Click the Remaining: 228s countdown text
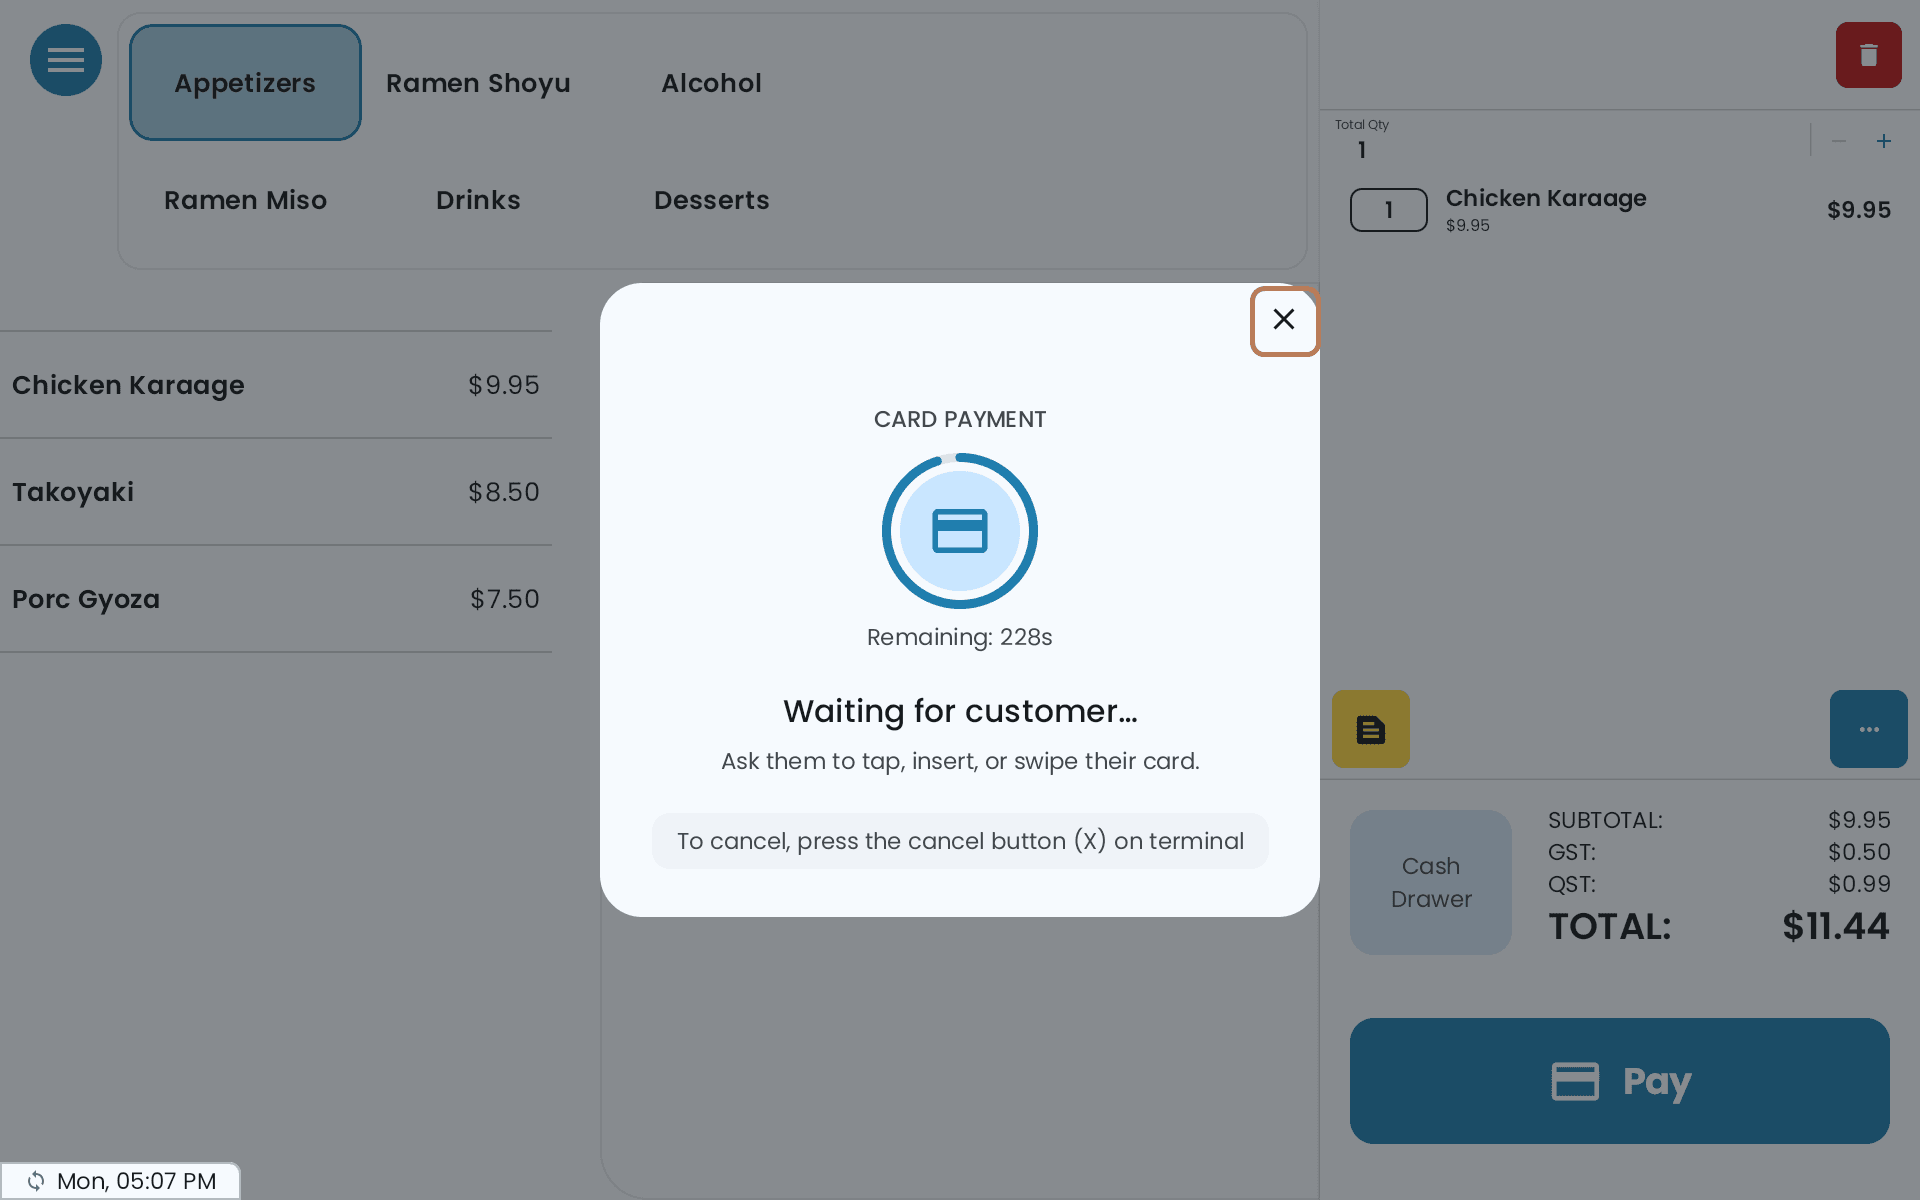 [x=960, y=637]
